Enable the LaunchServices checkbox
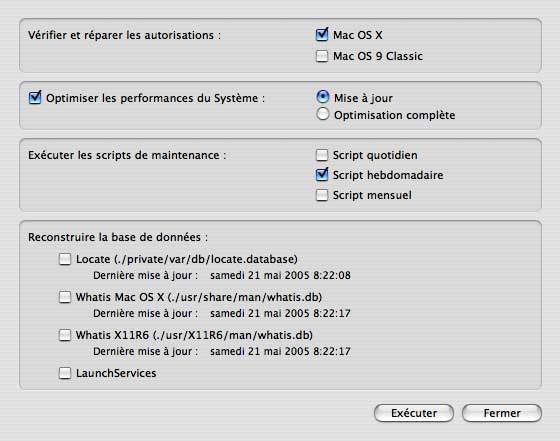The width and height of the screenshot is (560, 441). [65, 373]
